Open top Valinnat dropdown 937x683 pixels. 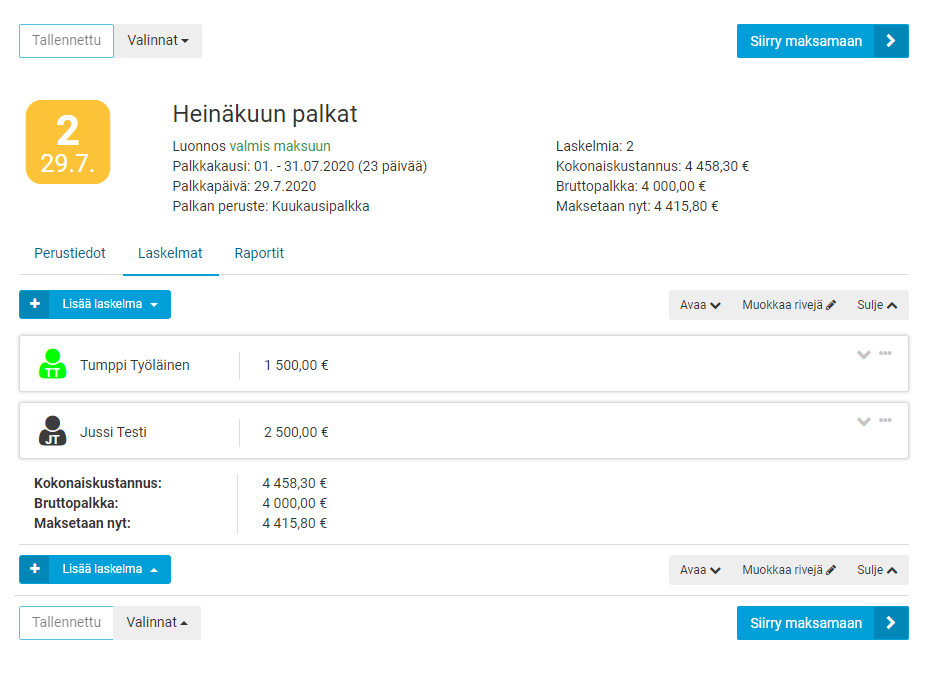158,41
